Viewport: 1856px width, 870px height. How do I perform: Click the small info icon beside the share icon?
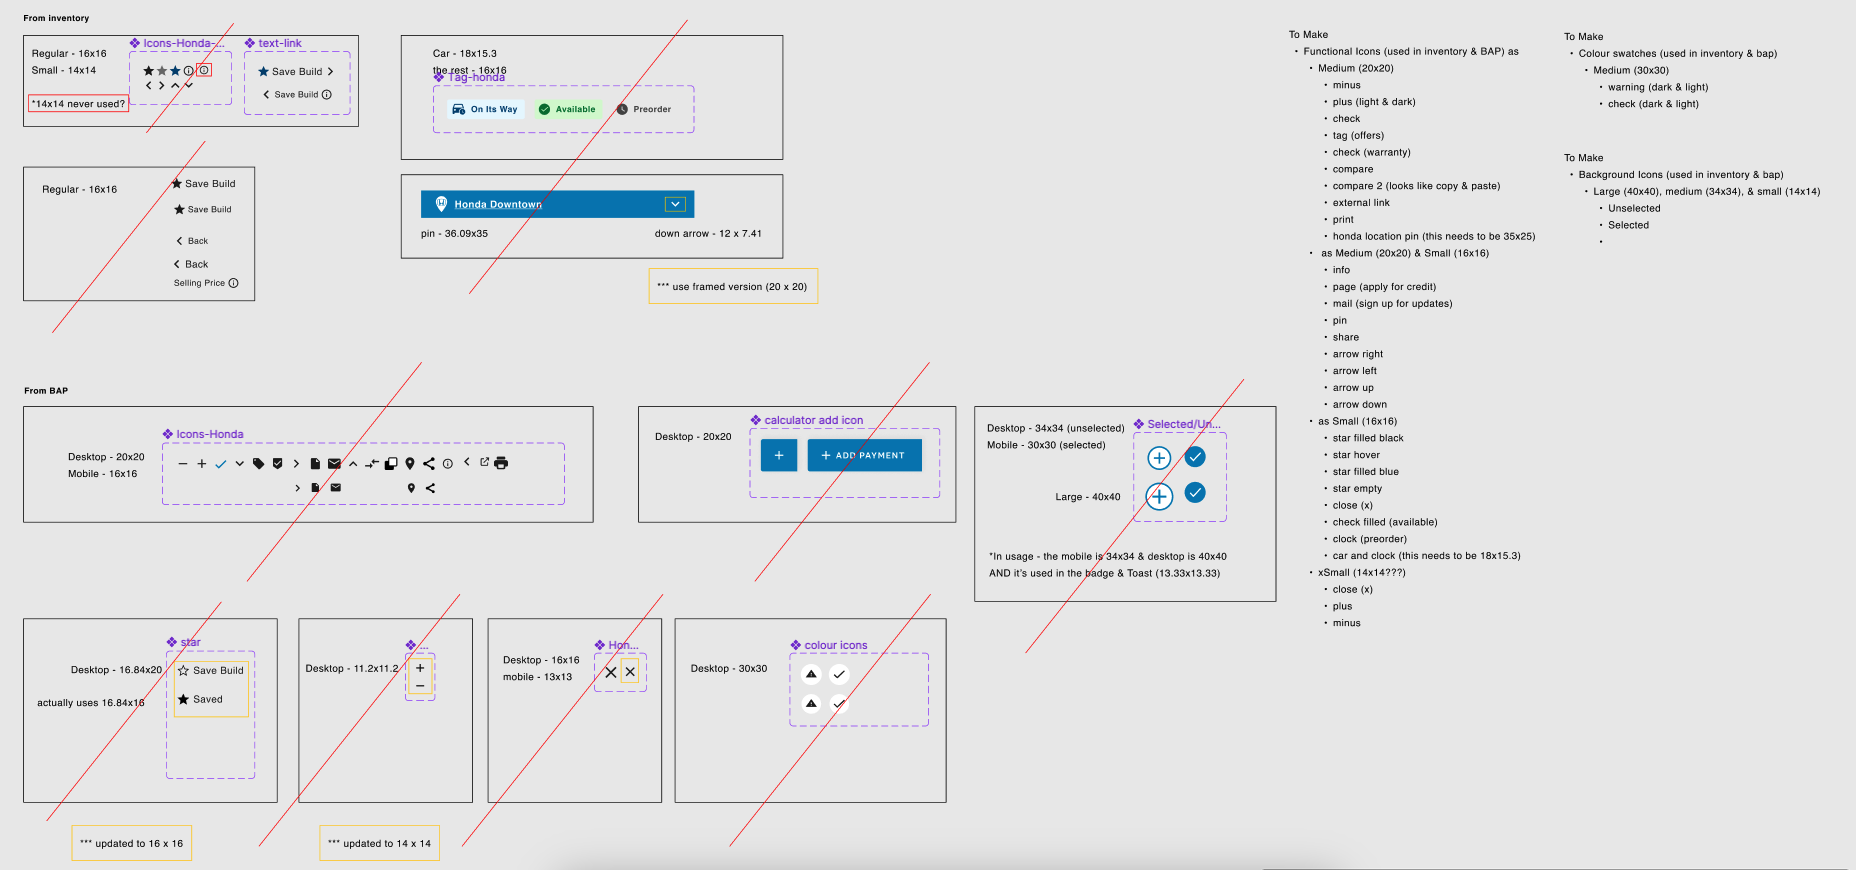448,463
